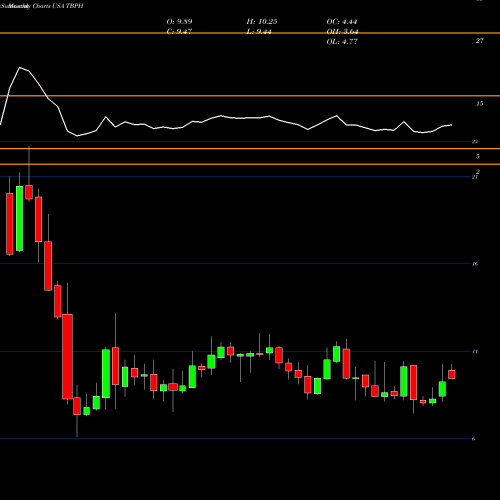
Task: Click the low value 'L: 9.44'
Action: click(259, 32)
